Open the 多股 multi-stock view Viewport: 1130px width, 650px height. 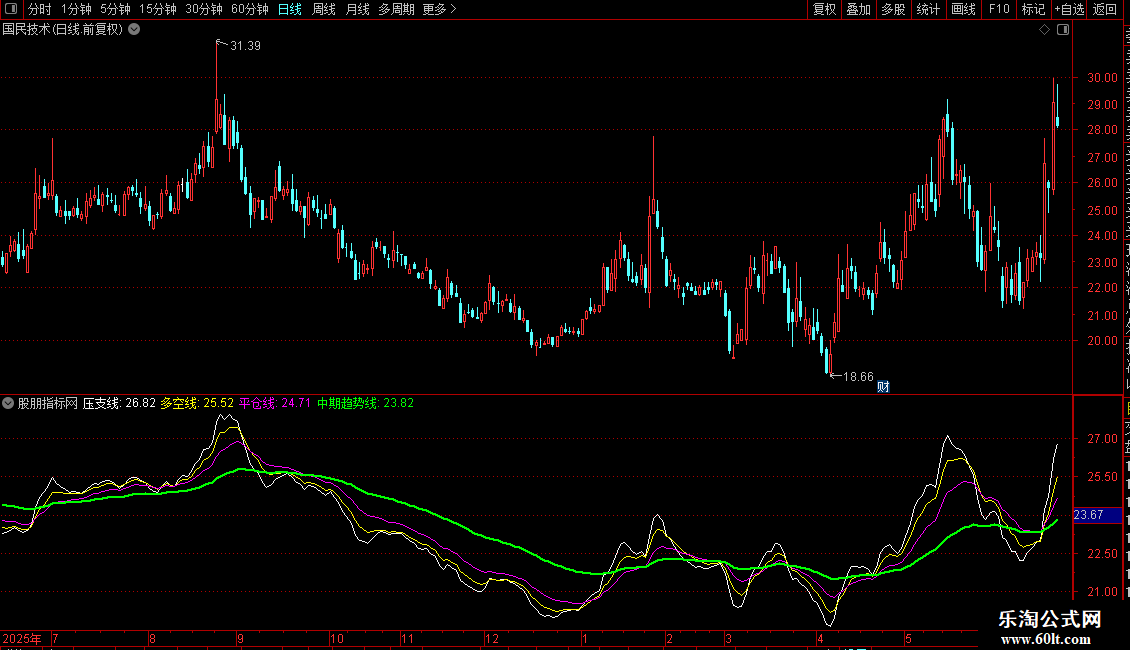[893, 9]
